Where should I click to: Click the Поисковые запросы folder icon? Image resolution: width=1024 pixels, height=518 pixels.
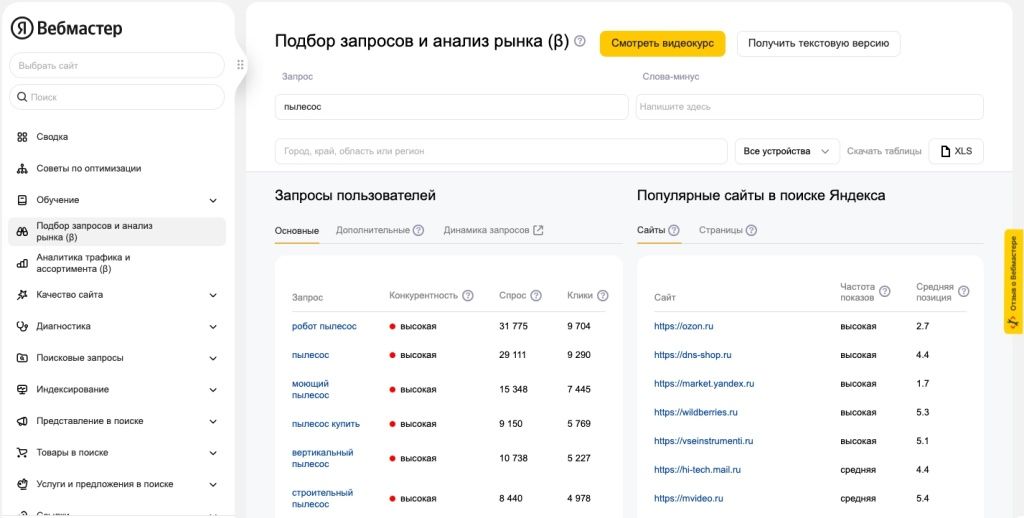(x=22, y=358)
